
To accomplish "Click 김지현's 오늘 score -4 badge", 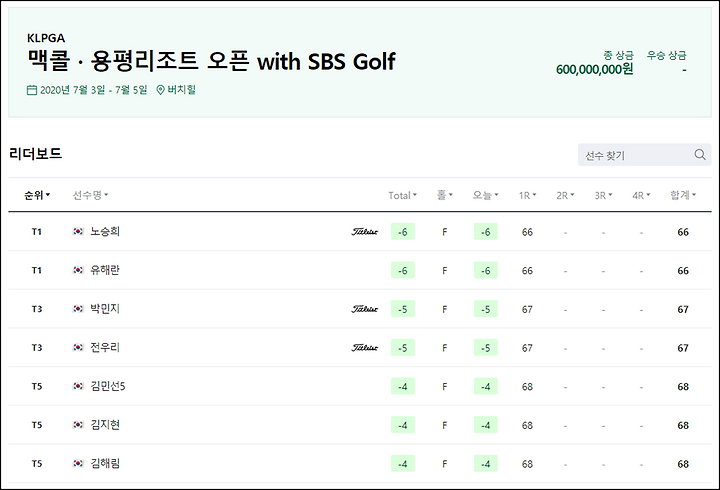I will click(x=486, y=425).
